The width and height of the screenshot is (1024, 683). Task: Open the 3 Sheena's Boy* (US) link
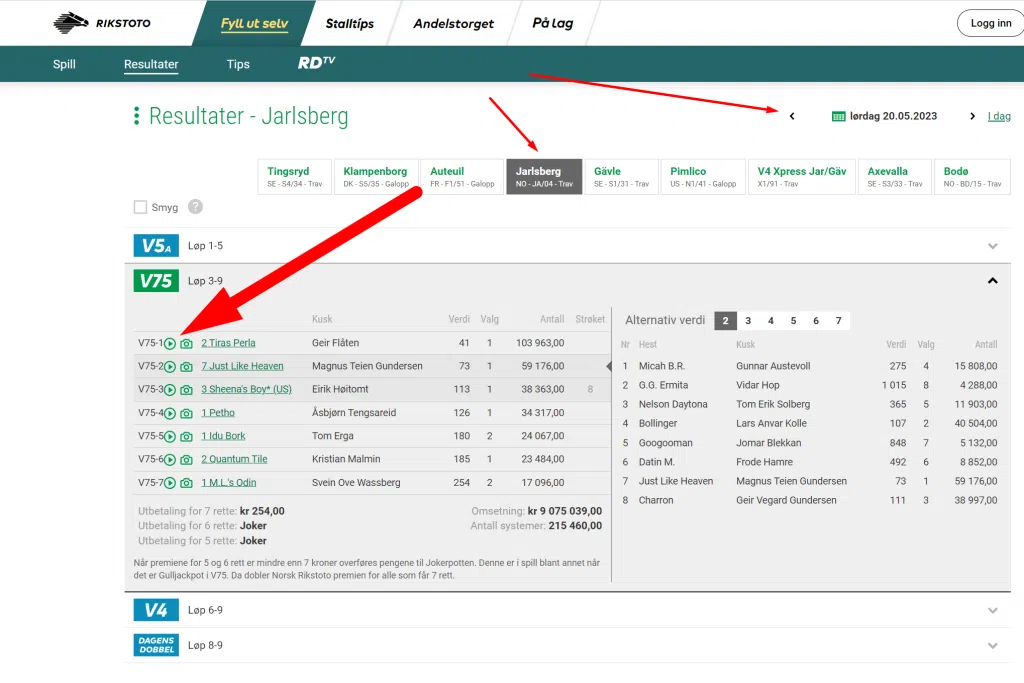[x=246, y=389]
